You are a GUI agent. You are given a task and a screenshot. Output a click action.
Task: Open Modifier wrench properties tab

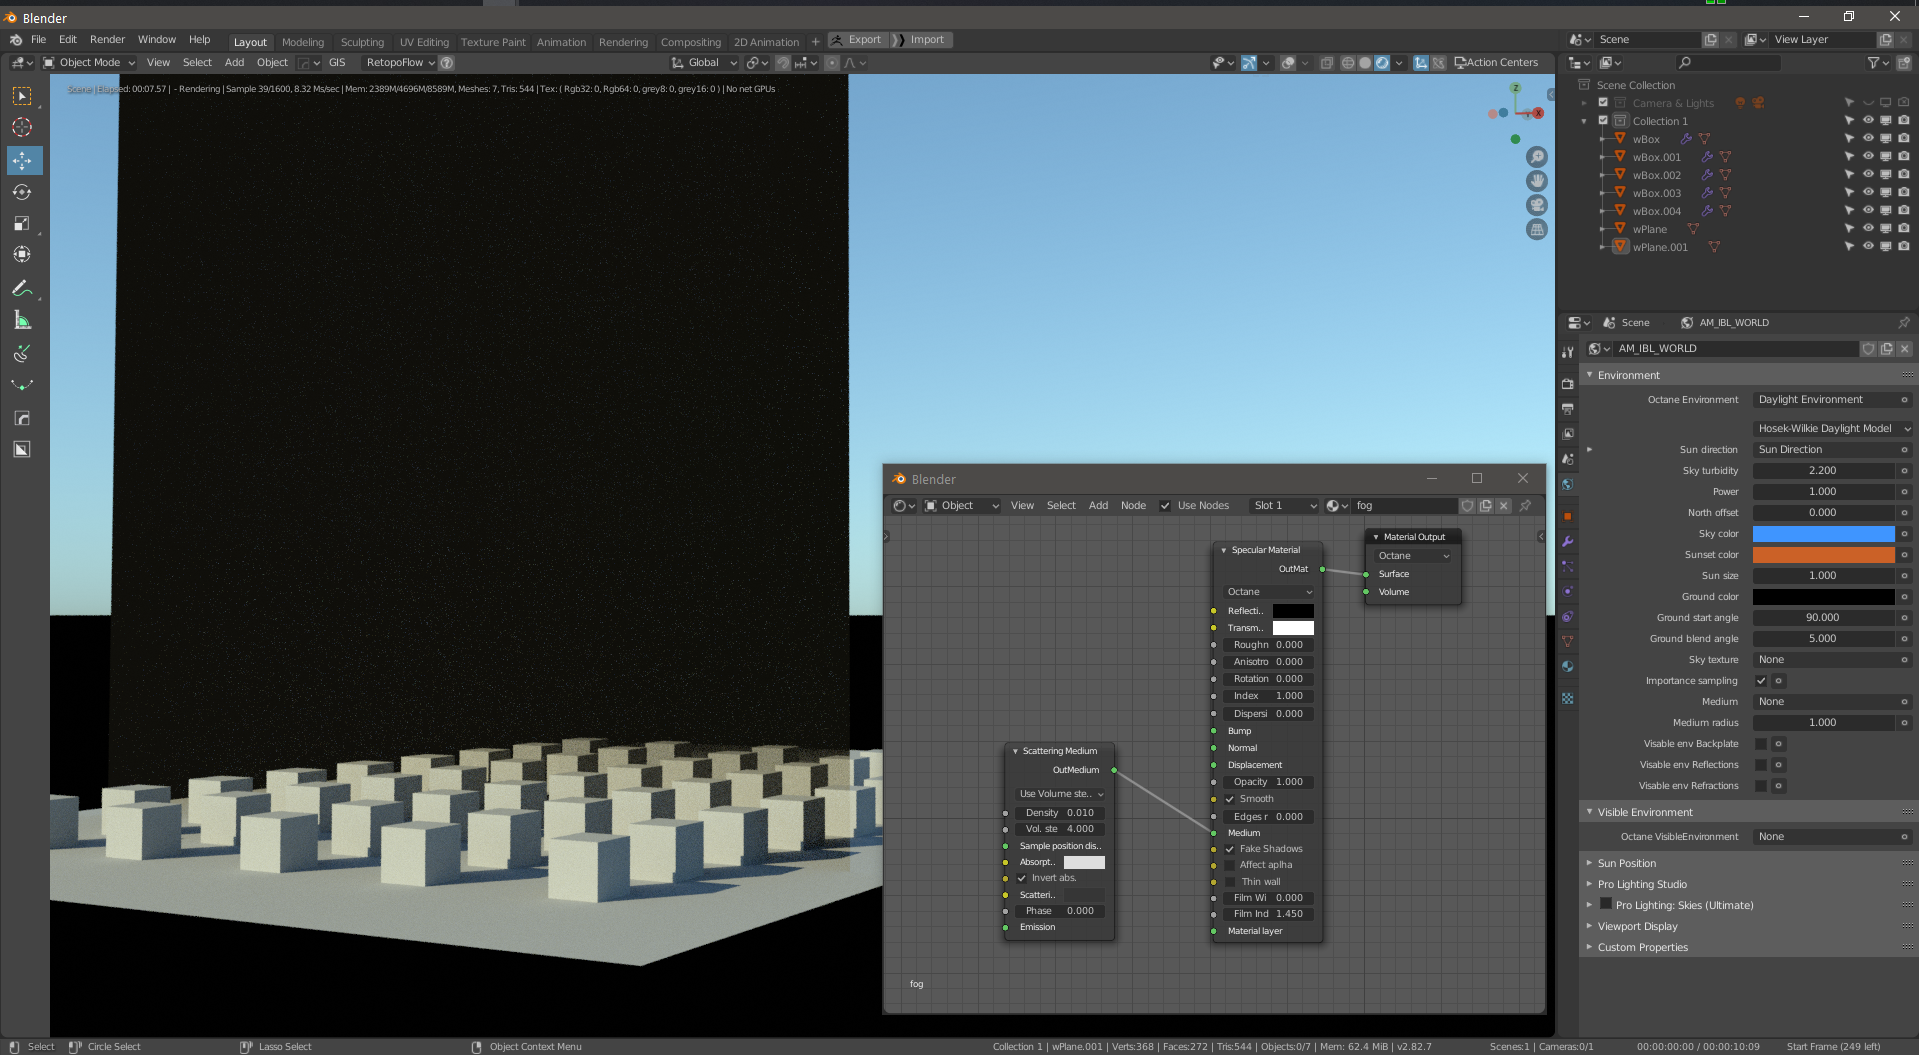click(1568, 541)
